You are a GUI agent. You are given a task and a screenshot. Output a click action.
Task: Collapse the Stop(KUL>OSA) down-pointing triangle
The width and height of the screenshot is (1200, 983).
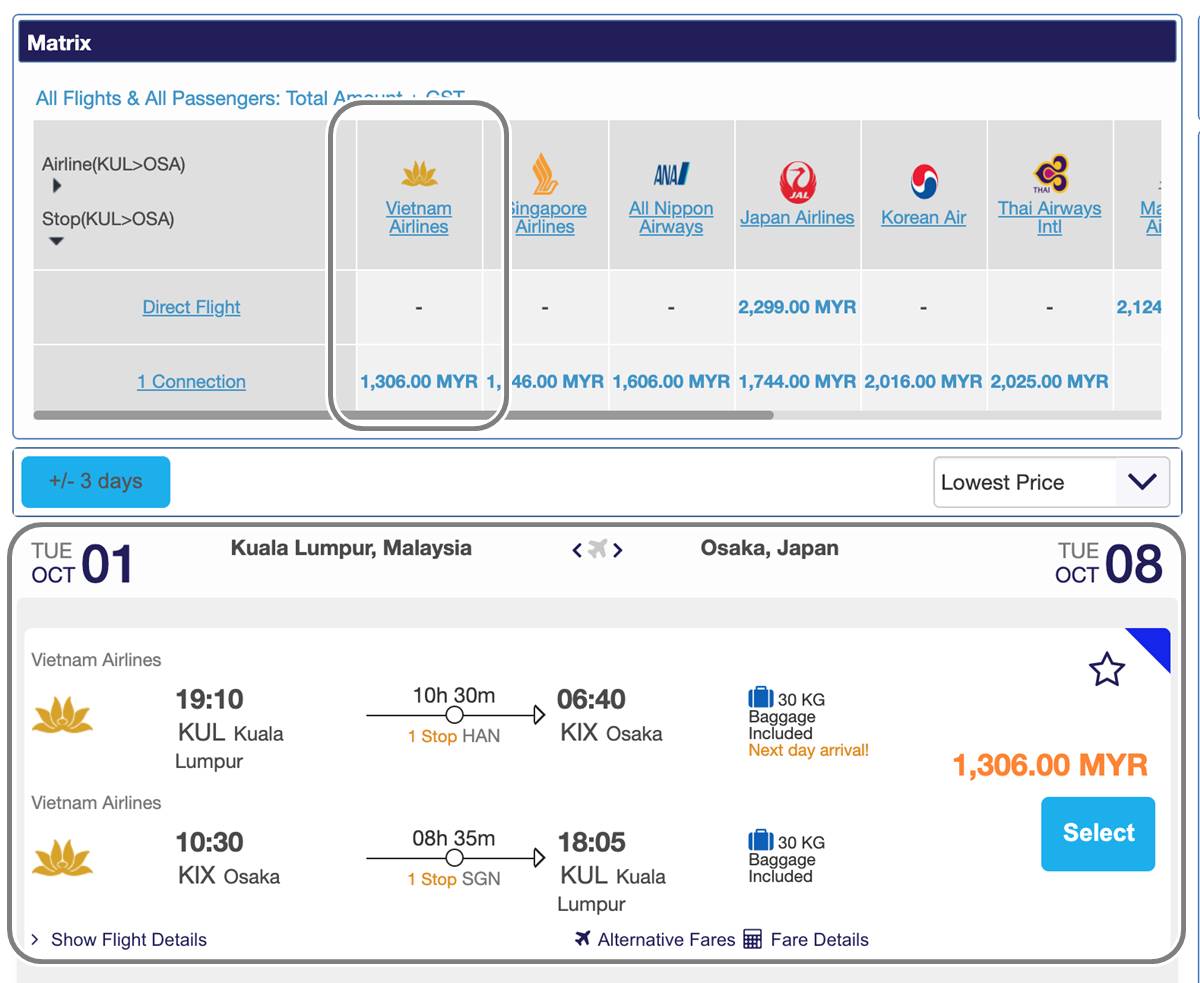pyautogui.click(x=57, y=241)
